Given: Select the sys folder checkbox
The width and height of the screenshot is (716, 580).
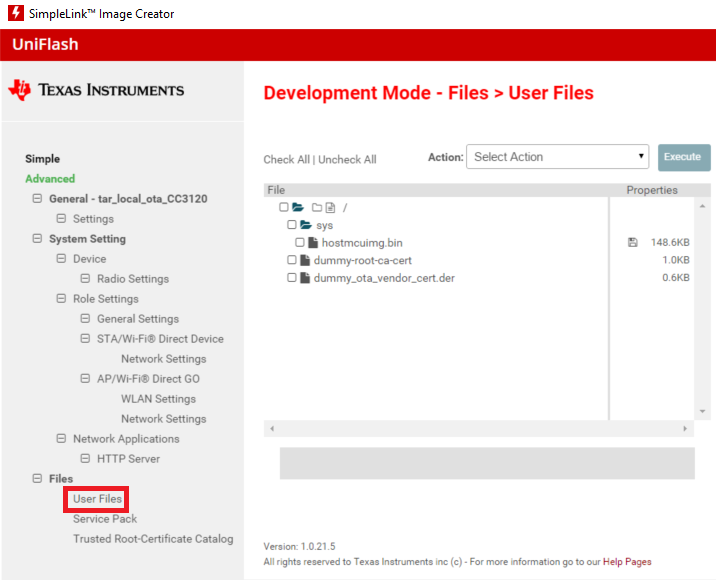Looking at the screenshot, I should coord(292,225).
